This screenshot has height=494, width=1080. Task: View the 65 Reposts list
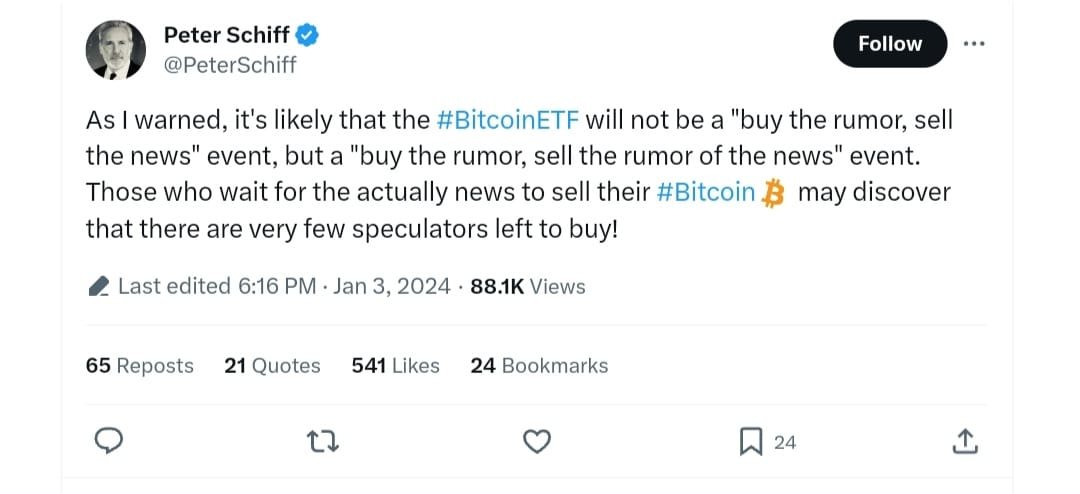(140, 366)
